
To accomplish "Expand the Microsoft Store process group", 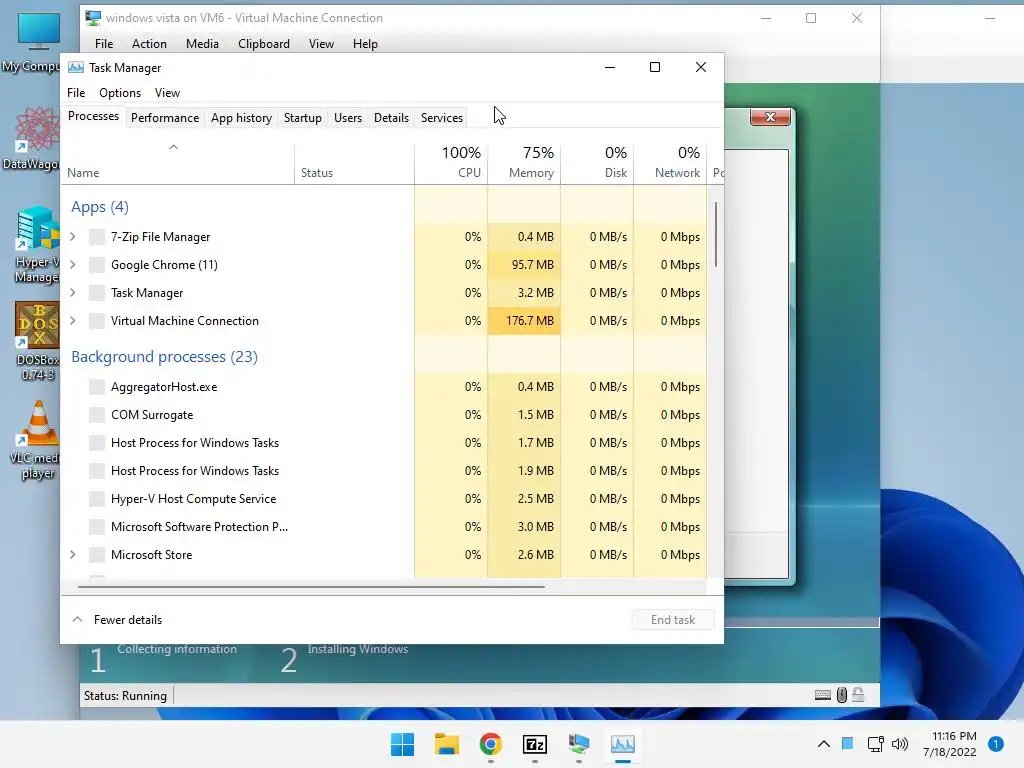I will tap(72, 554).
